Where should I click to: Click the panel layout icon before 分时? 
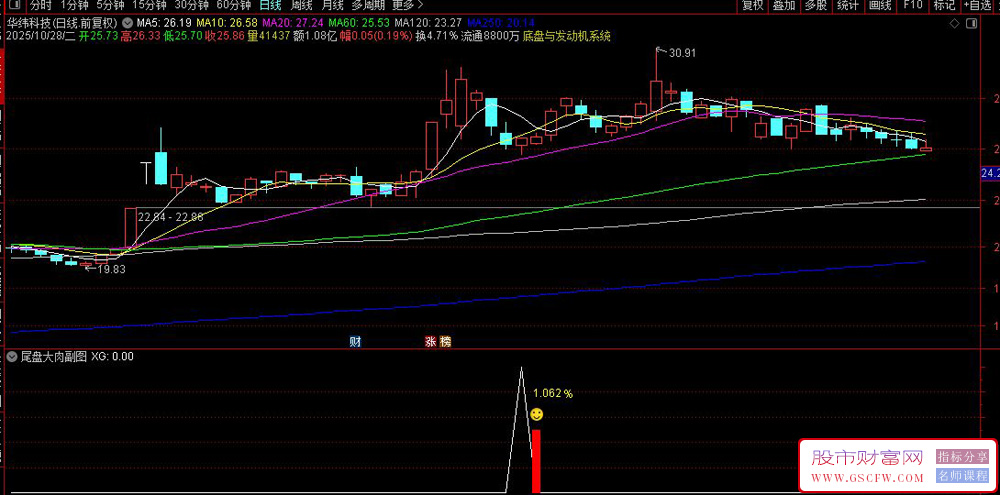click(16, 5)
